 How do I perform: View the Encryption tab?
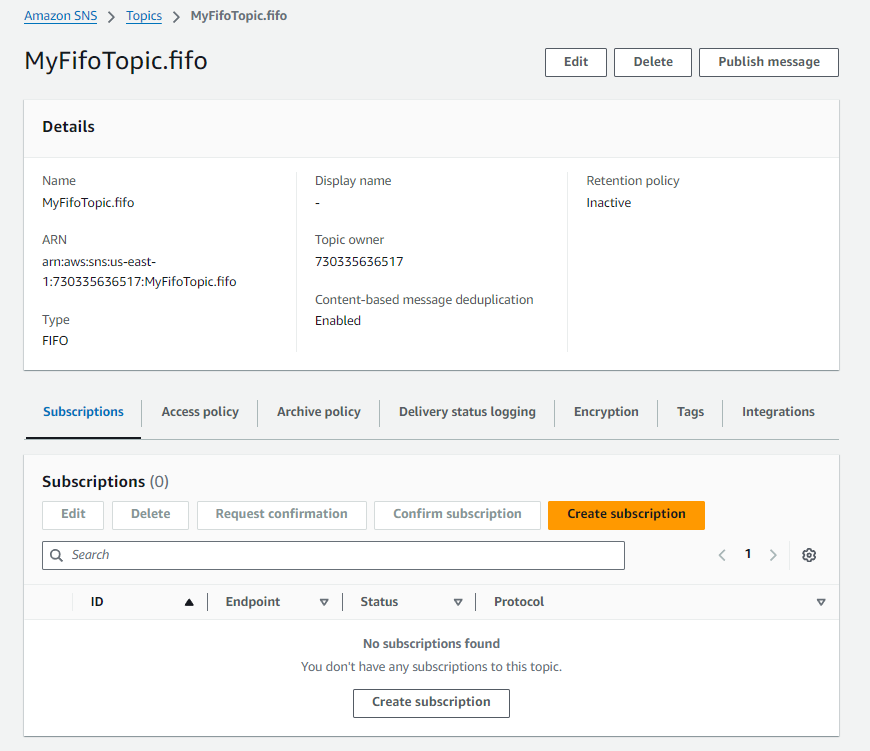[x=606, y=412]
